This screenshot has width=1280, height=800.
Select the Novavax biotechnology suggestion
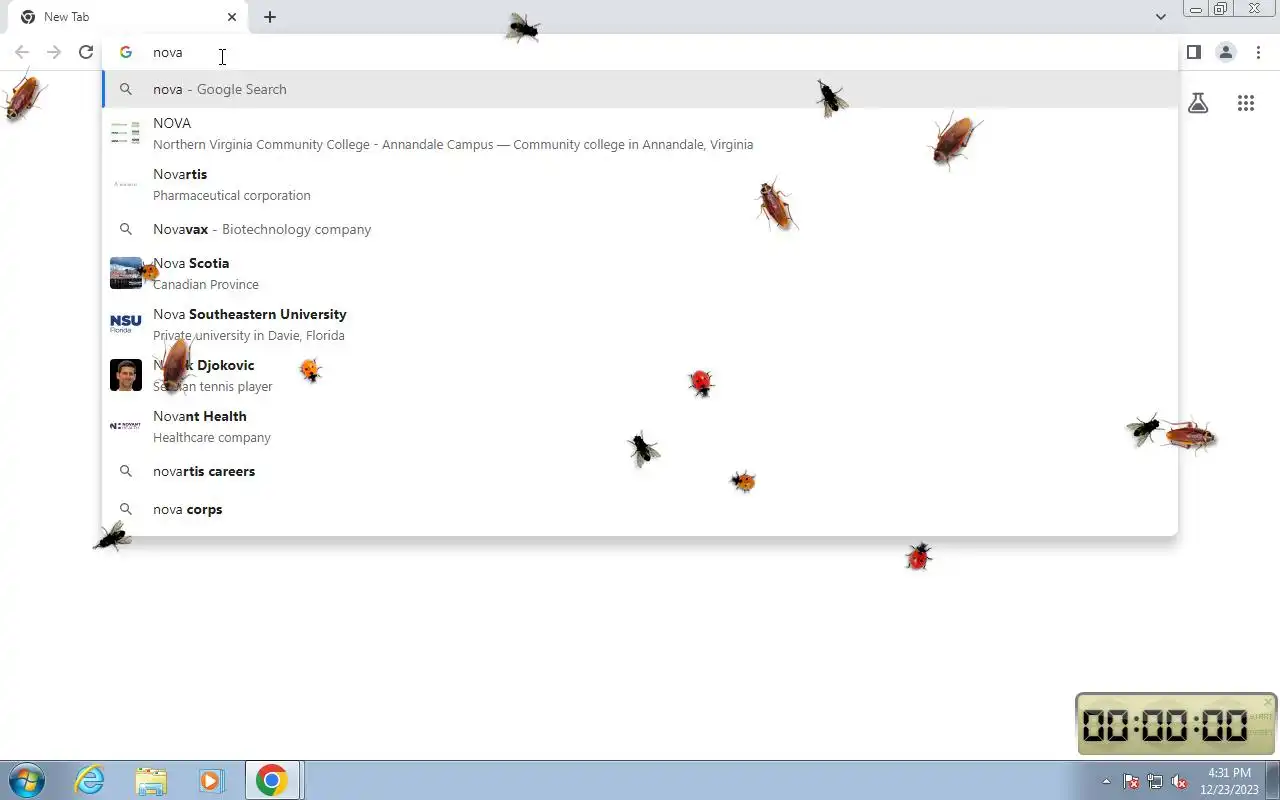pyautogui.click(x=640, y=229)
